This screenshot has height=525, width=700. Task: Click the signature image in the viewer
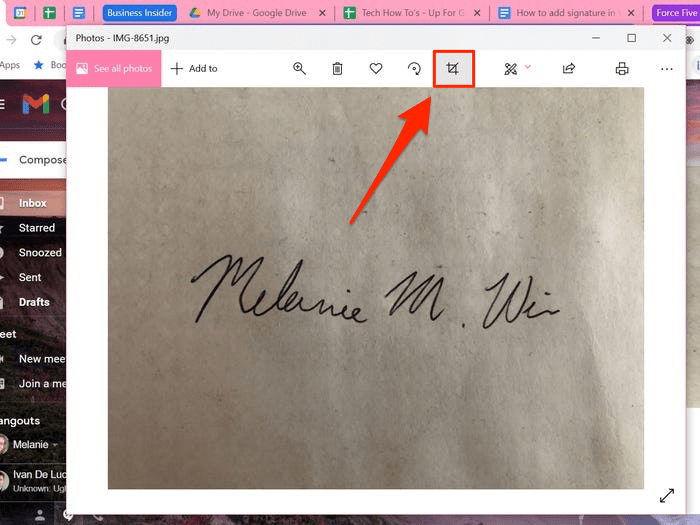(x=376, y=288)
